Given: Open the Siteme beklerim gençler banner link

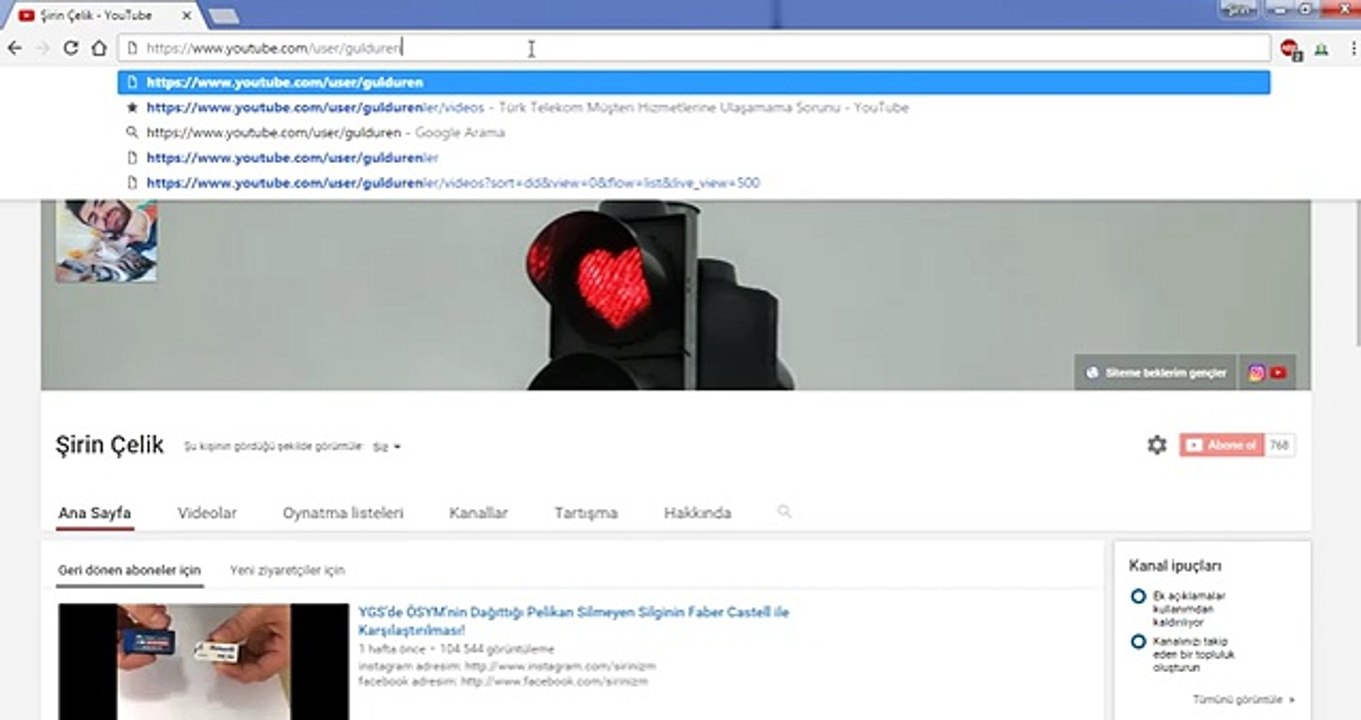Looking at the screenshot, I should point(1157,373).
